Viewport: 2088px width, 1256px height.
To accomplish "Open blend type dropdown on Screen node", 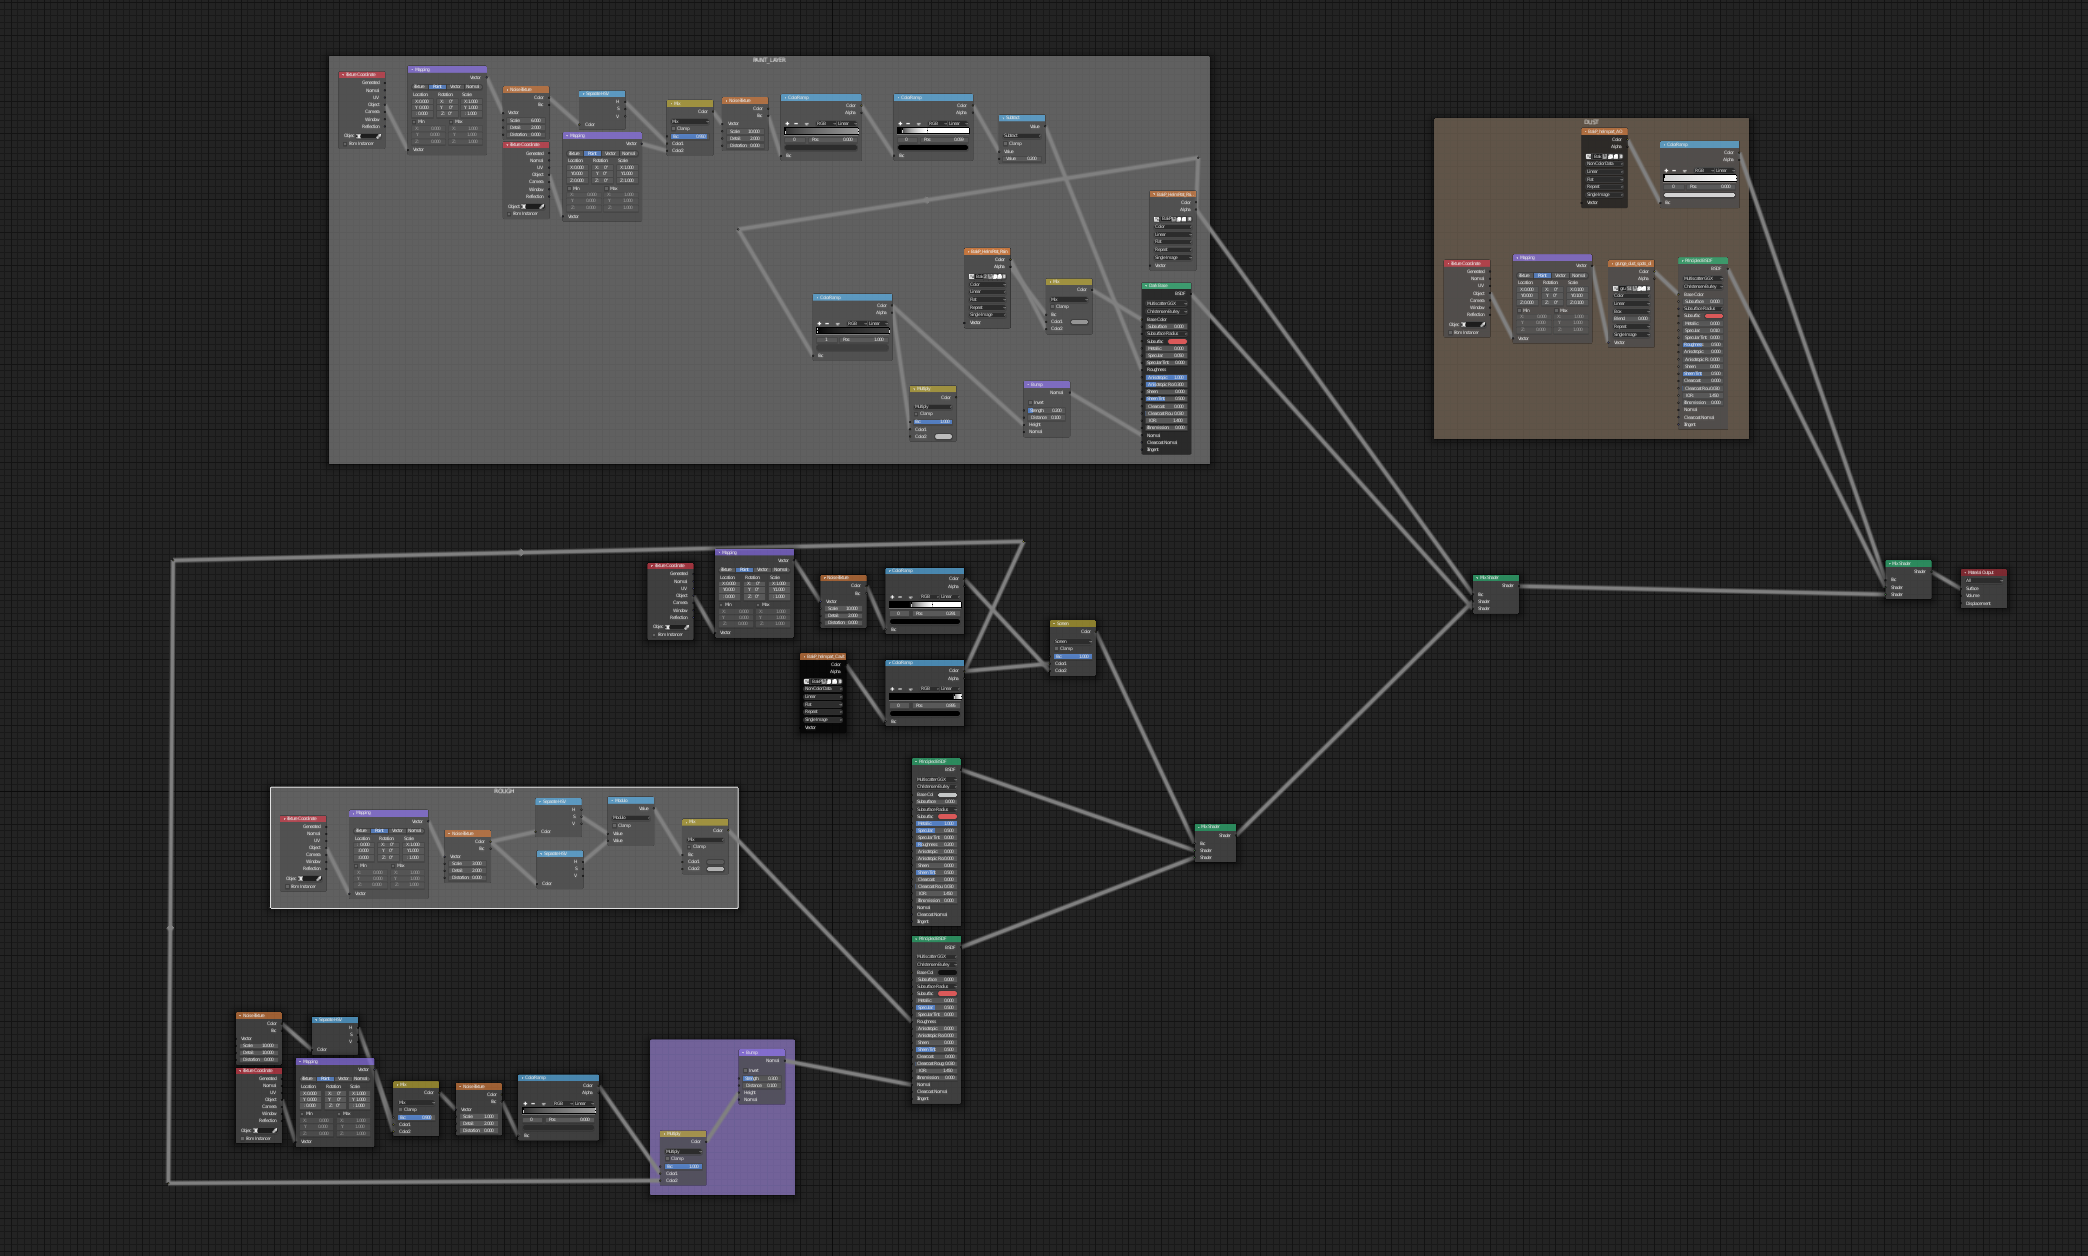I will pyautogui.click(x=1073, y=641).
